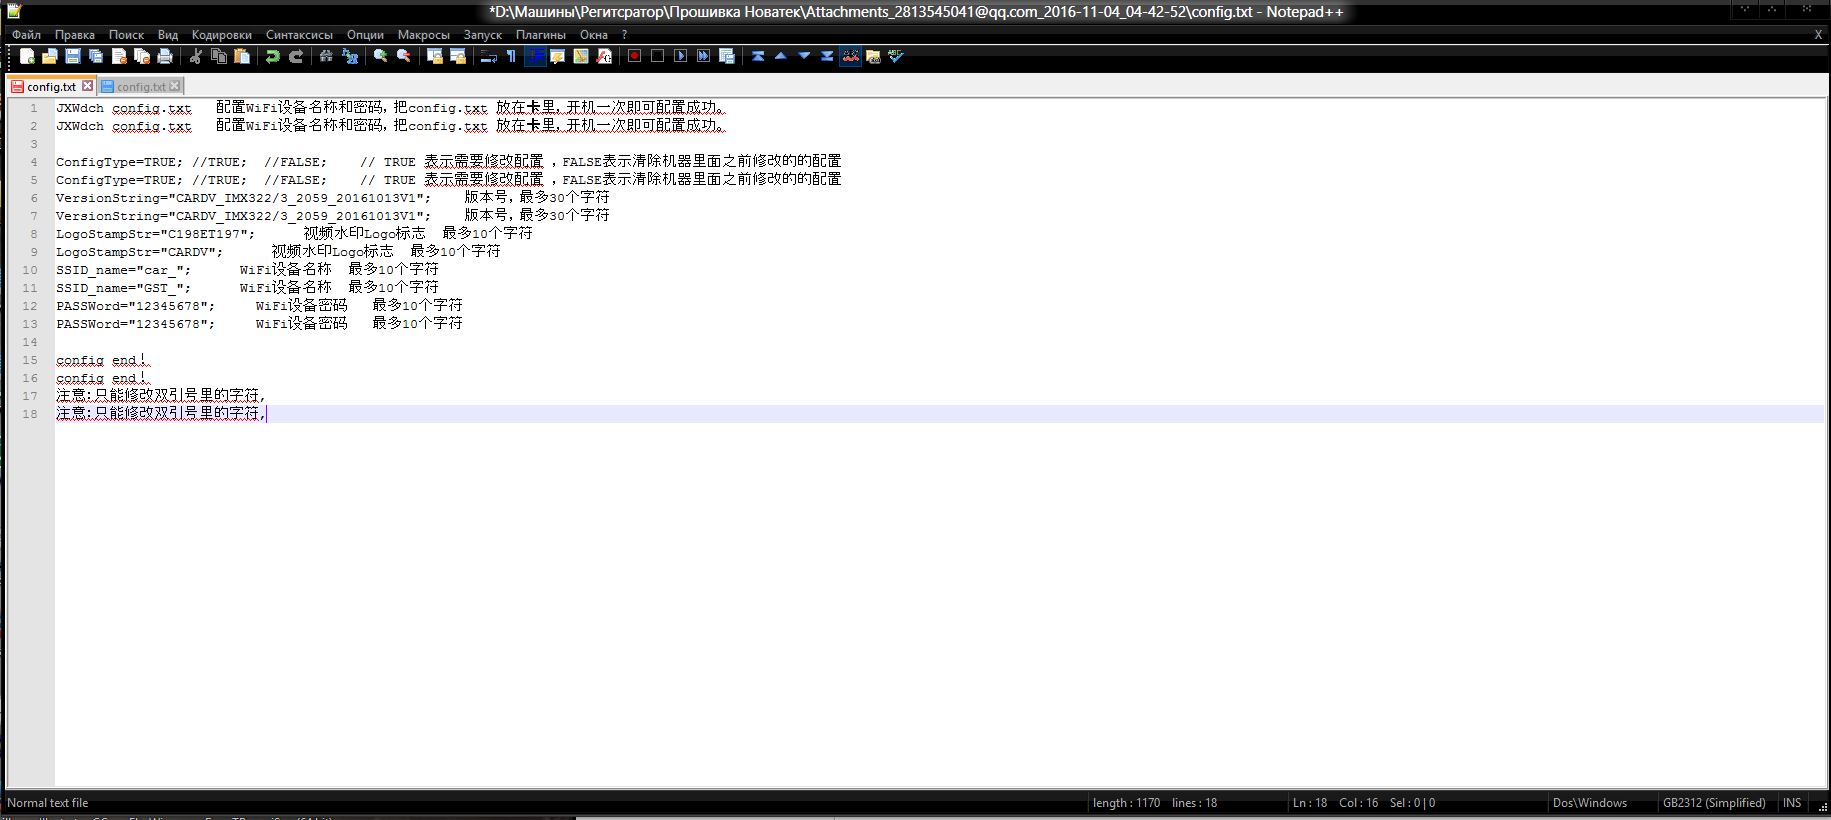Toggle word wrap in the toolbar
Screen dimensions: 1831x820
488,56
